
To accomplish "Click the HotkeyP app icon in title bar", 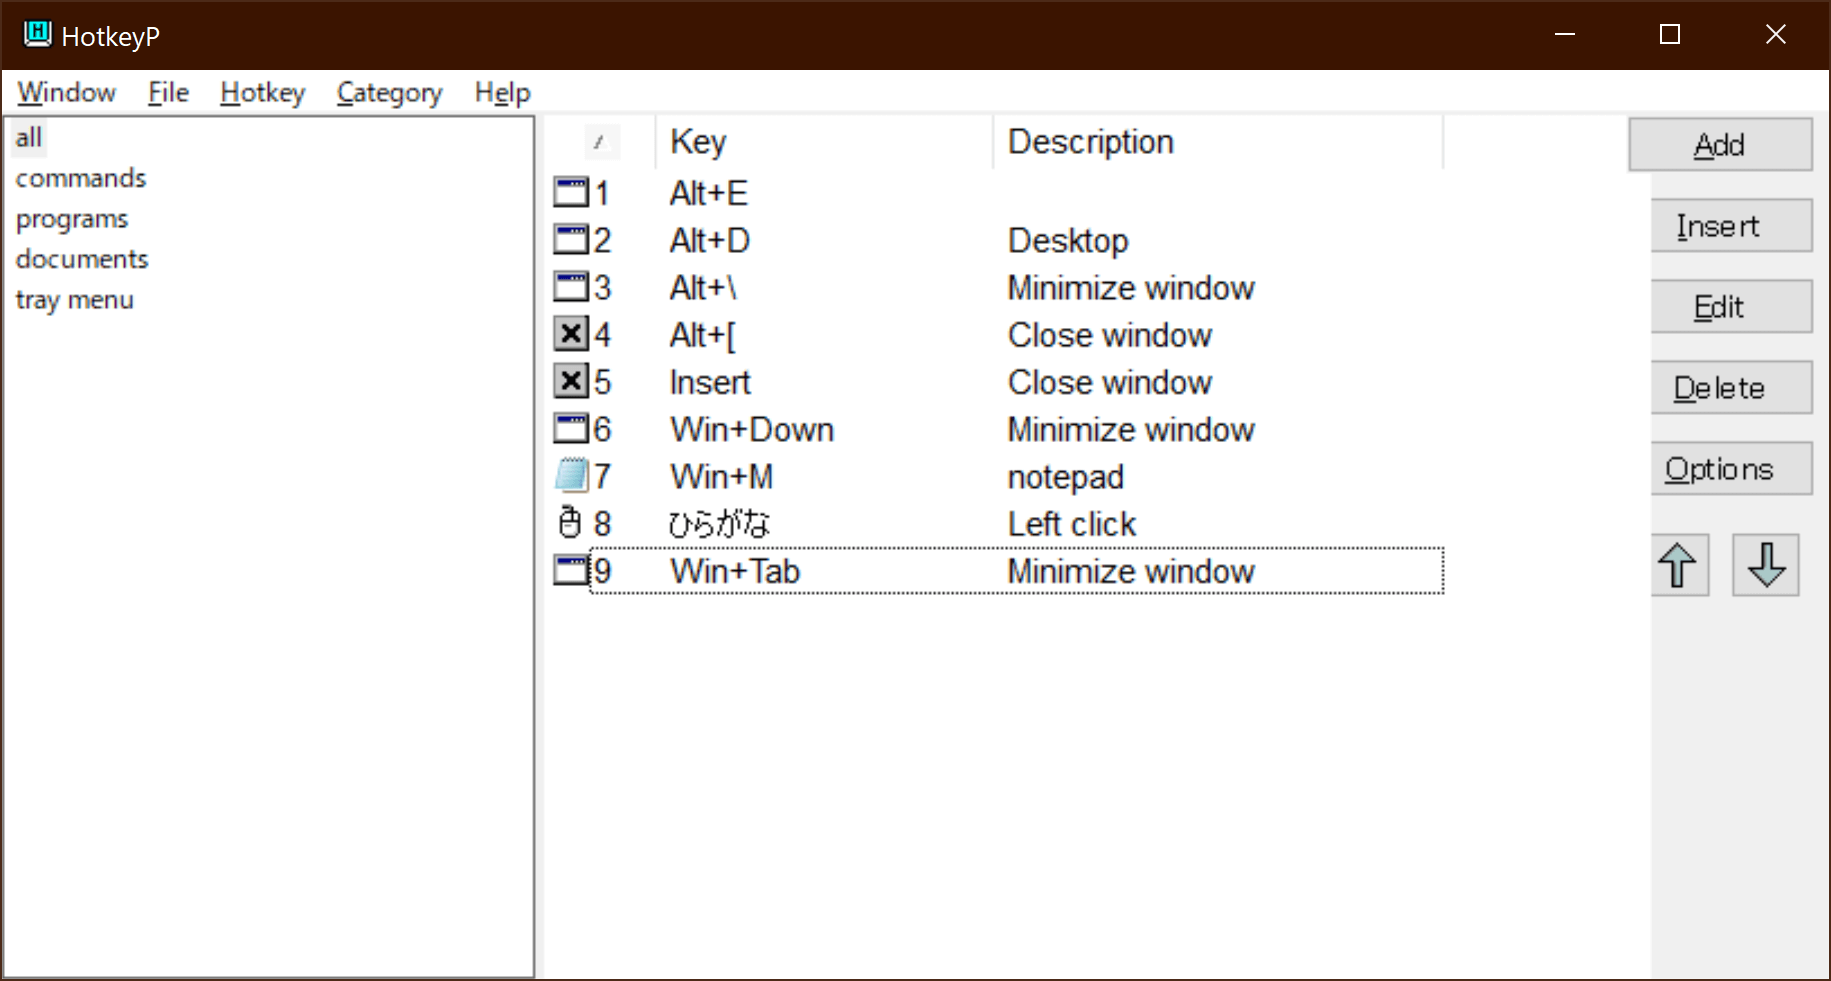I will (37, 34).
